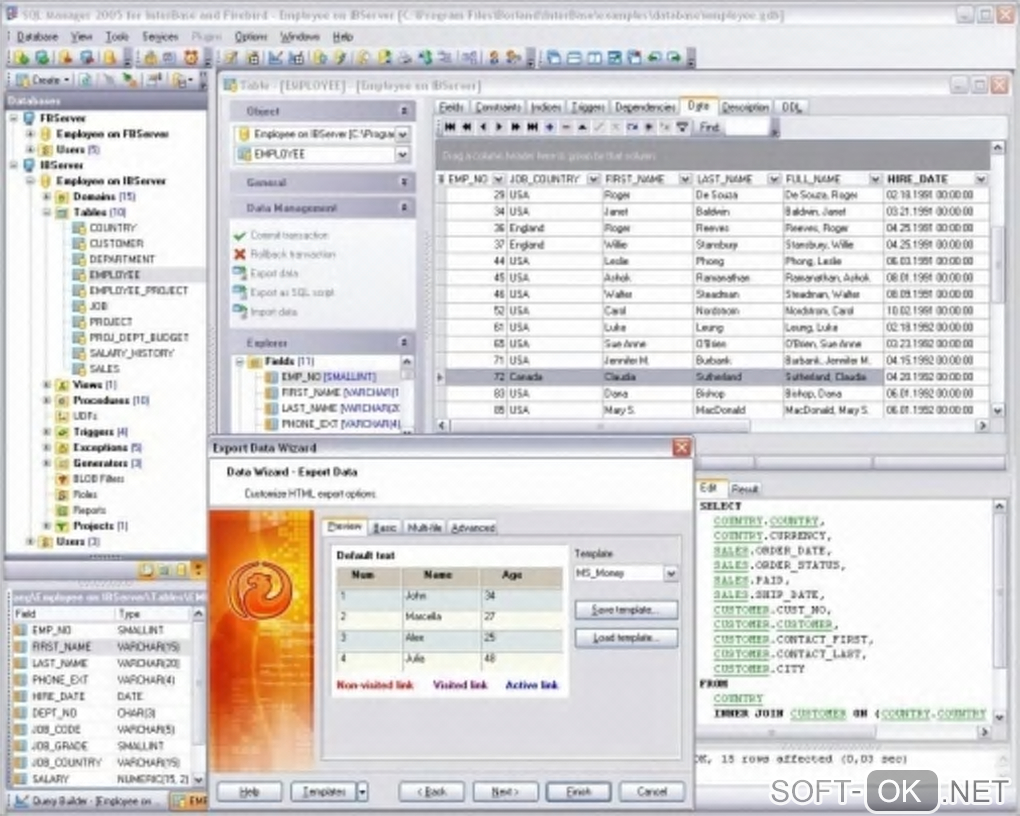Click Commit transaction green check icon
The image size is (1020, 816).
[x=239, y=236]
